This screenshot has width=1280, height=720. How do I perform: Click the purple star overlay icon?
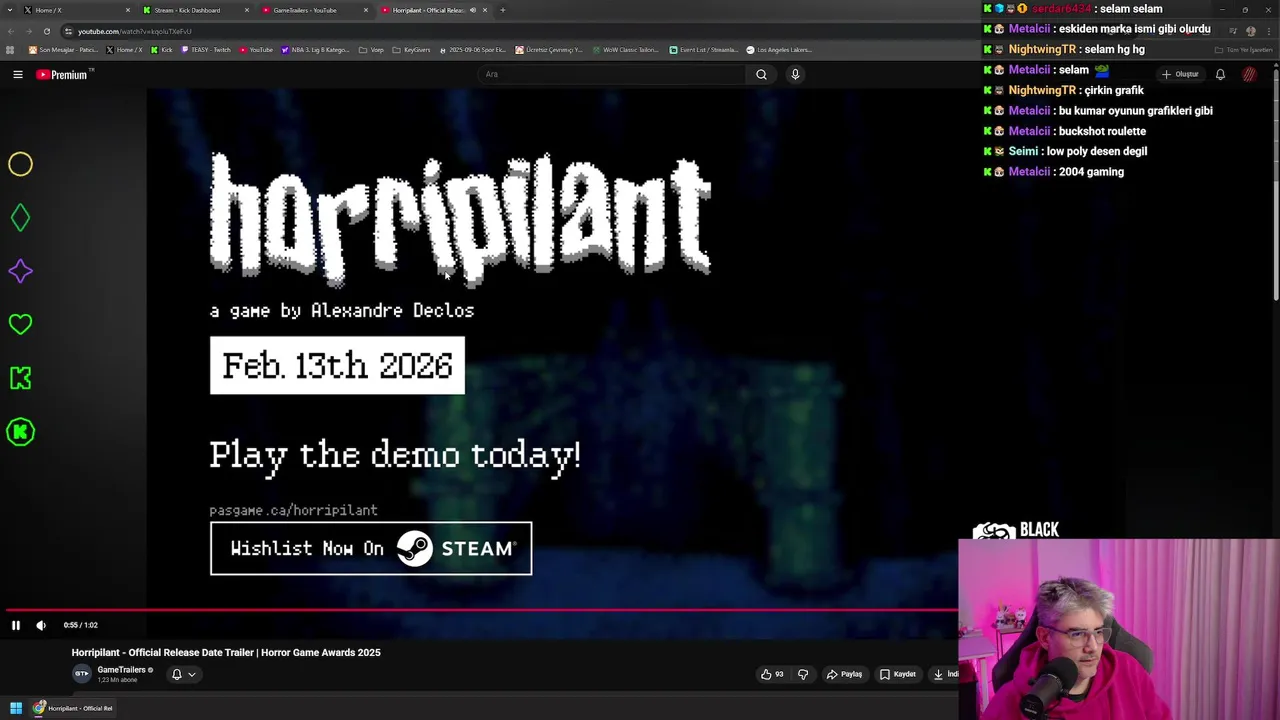(x=21, y=271)
